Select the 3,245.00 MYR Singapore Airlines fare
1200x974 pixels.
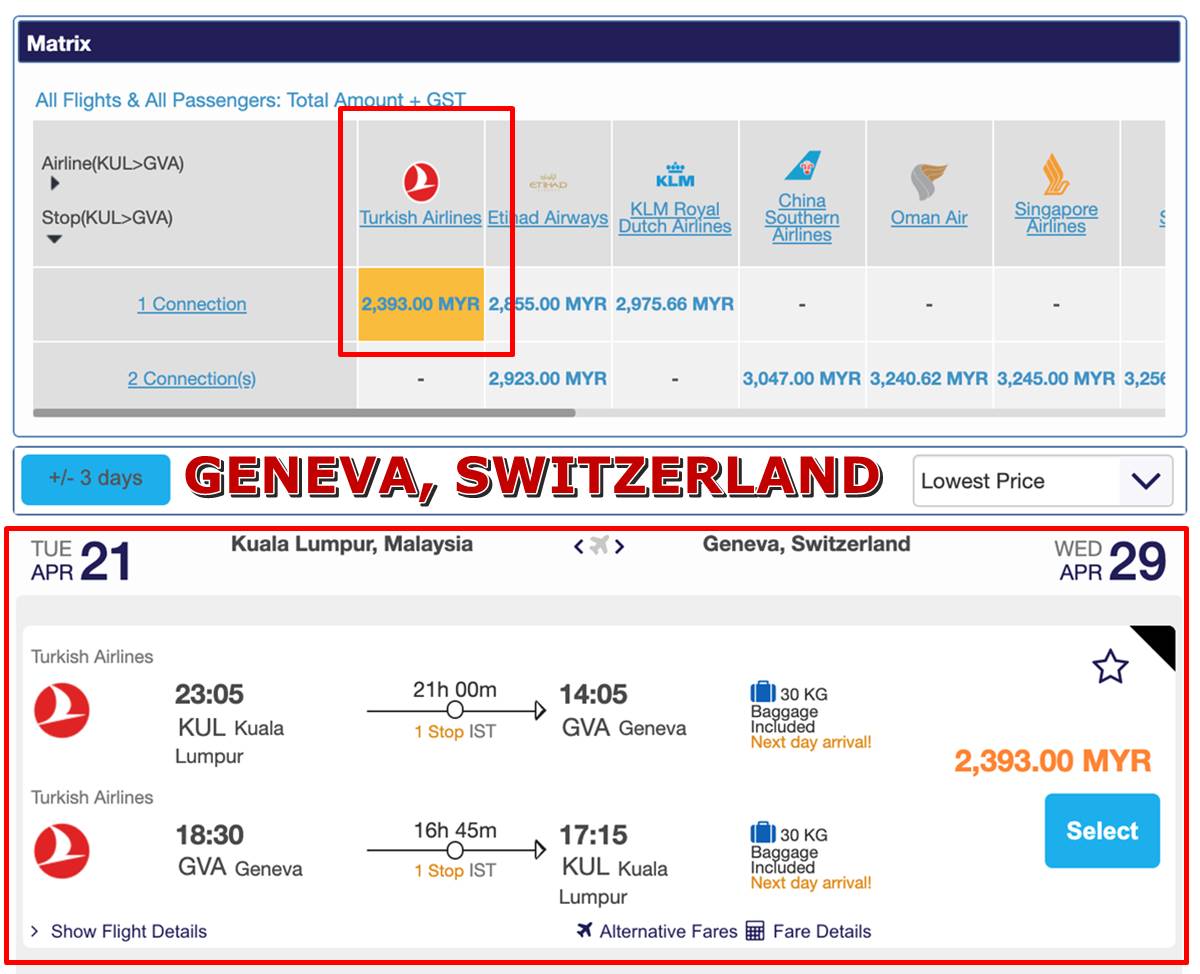1056,379
